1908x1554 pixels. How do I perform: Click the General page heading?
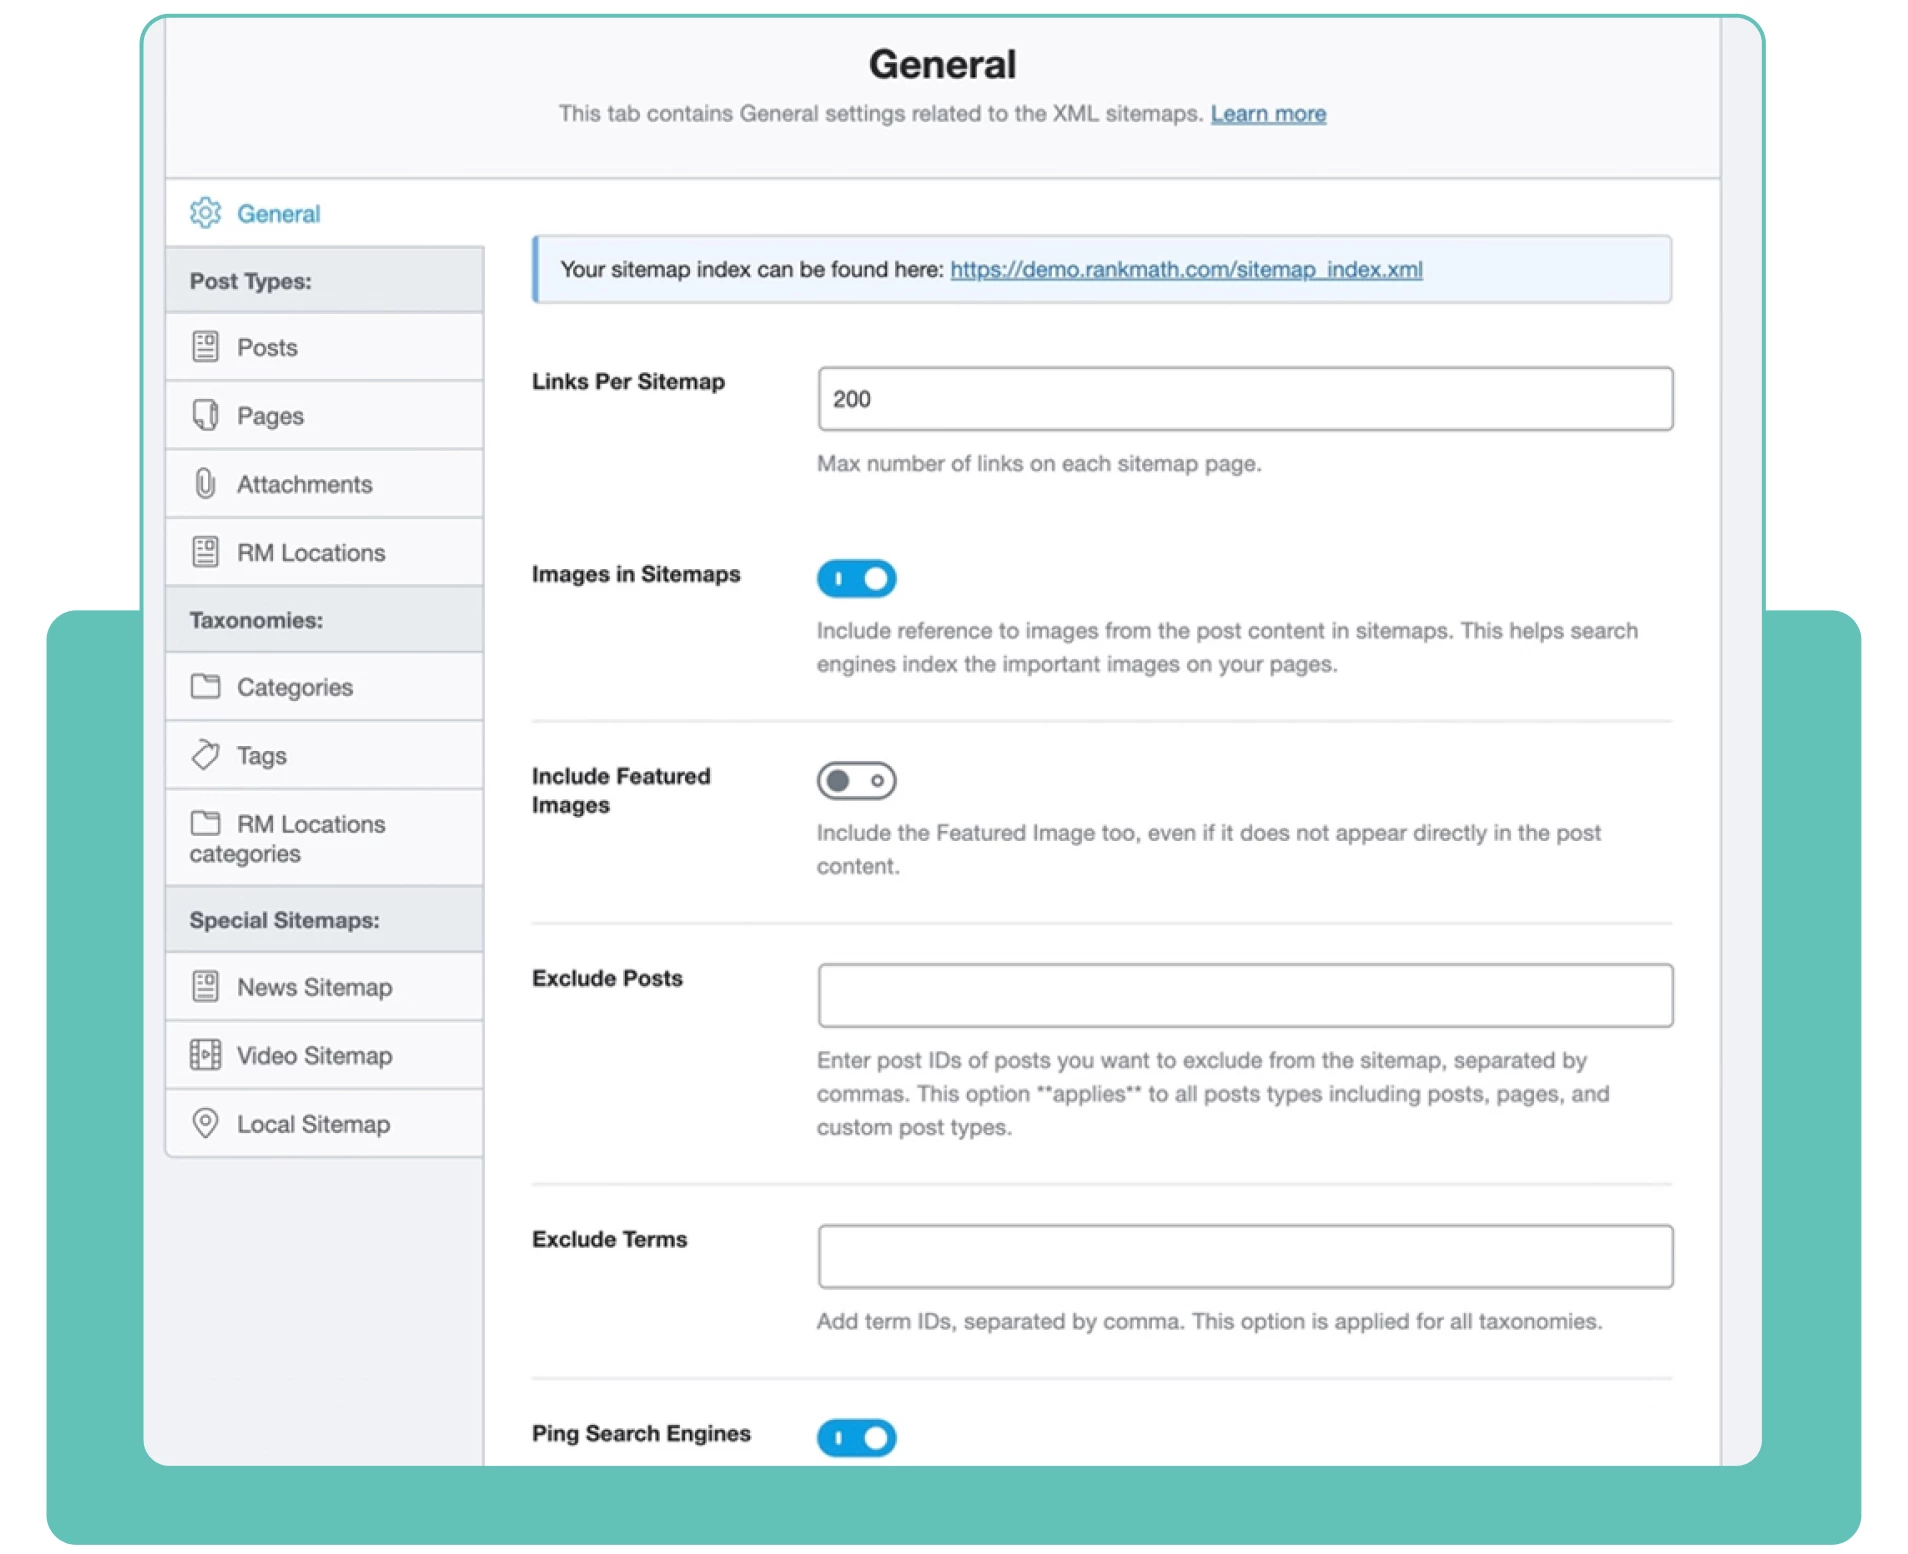pyautogui.click(x=942, y=64)
